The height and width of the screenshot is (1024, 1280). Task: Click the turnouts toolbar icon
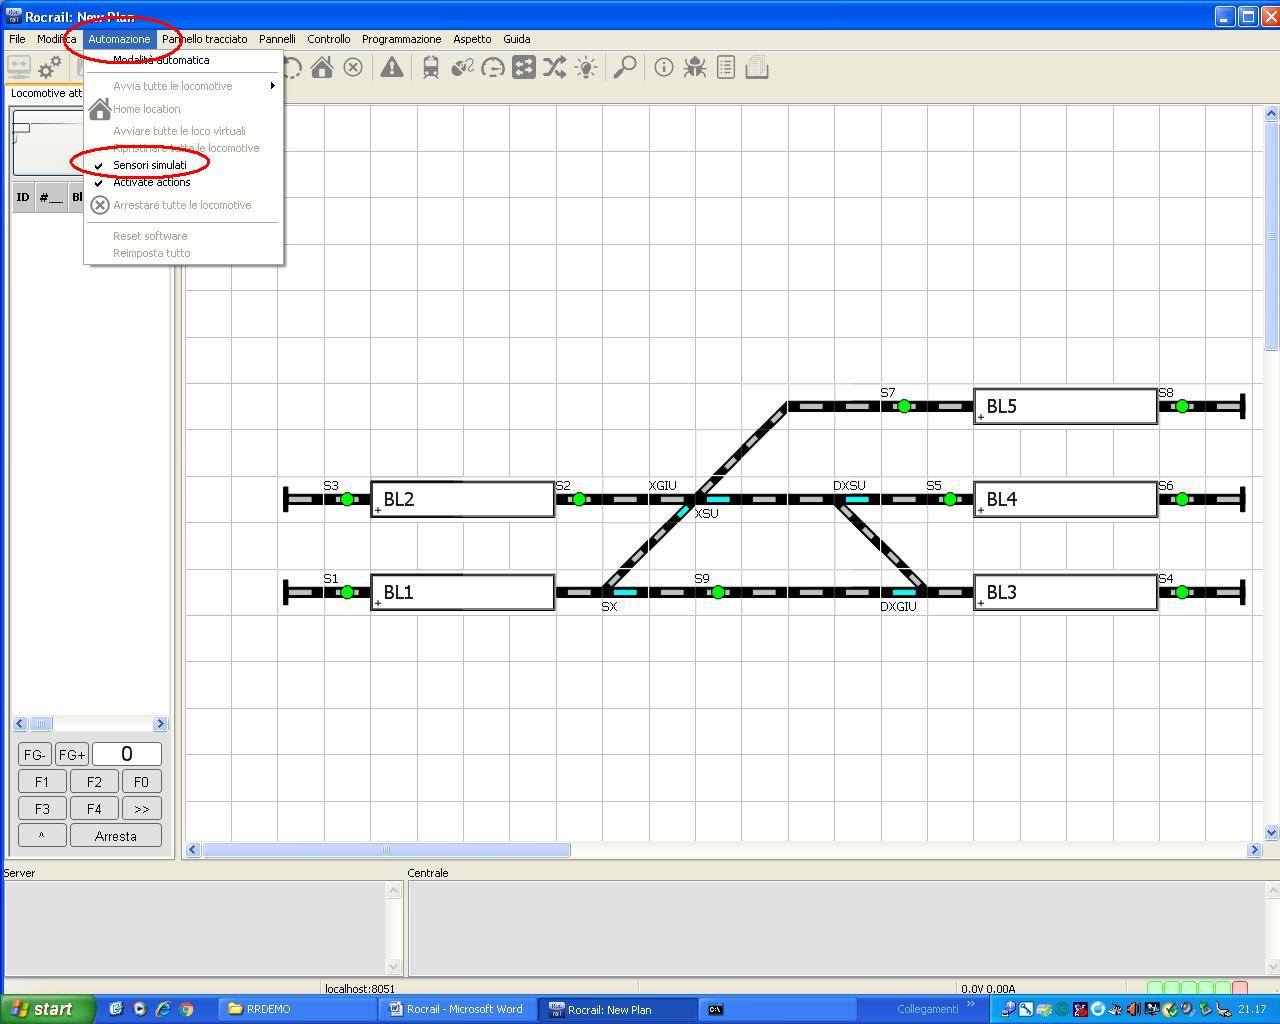coord(462,67)
